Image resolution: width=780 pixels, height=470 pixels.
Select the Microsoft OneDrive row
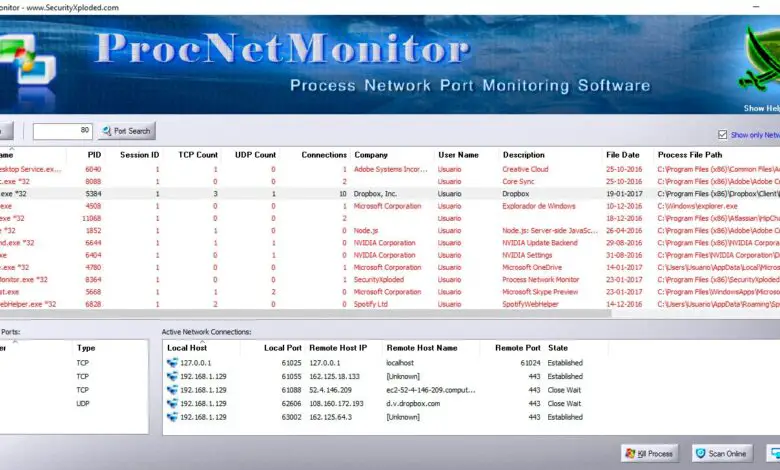(x=390, y=268)
